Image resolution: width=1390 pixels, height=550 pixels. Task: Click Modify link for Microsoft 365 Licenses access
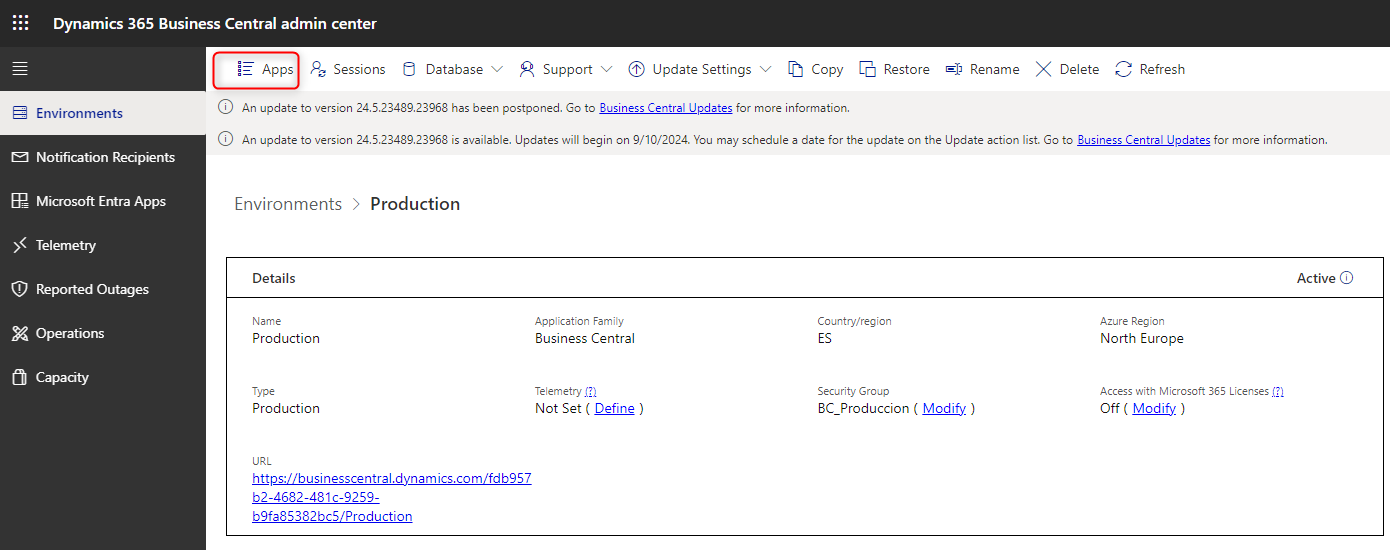[1154, 408]
